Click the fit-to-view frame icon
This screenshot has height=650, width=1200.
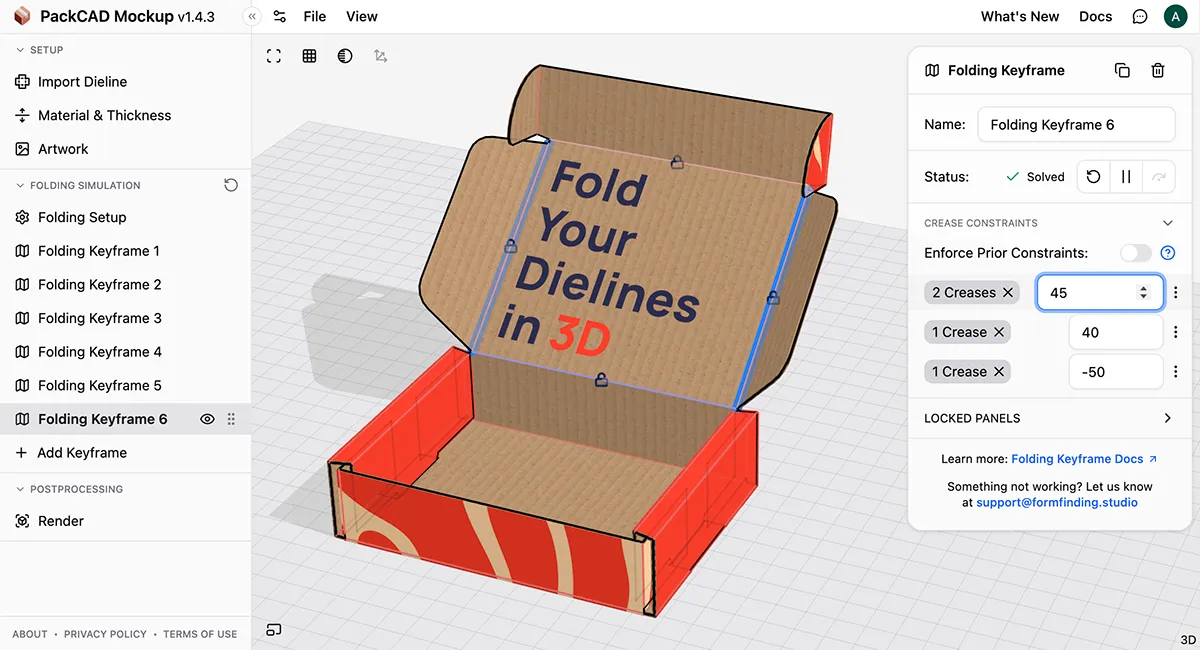point(274,56)
